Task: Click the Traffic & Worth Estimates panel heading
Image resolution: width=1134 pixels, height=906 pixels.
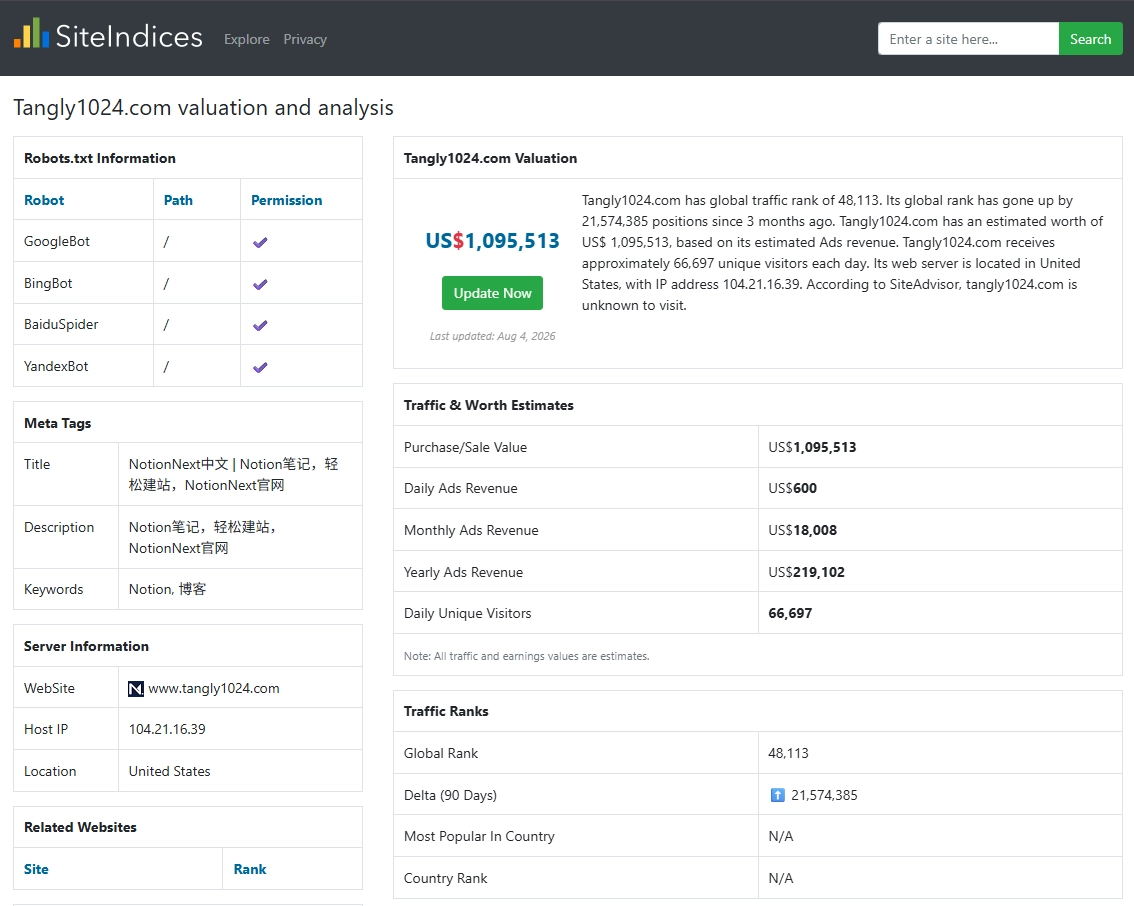Action: pos(489,406)
